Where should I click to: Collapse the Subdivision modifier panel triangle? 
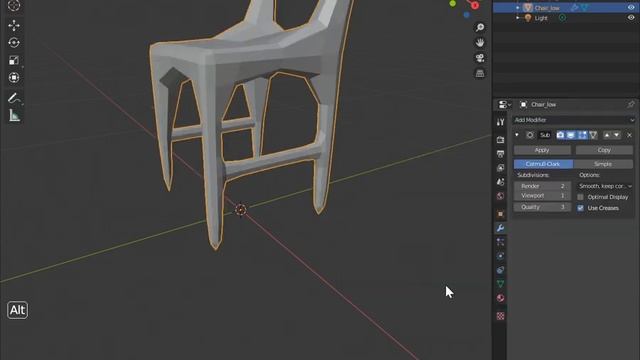pyautogui.click(x=517, y=135)
